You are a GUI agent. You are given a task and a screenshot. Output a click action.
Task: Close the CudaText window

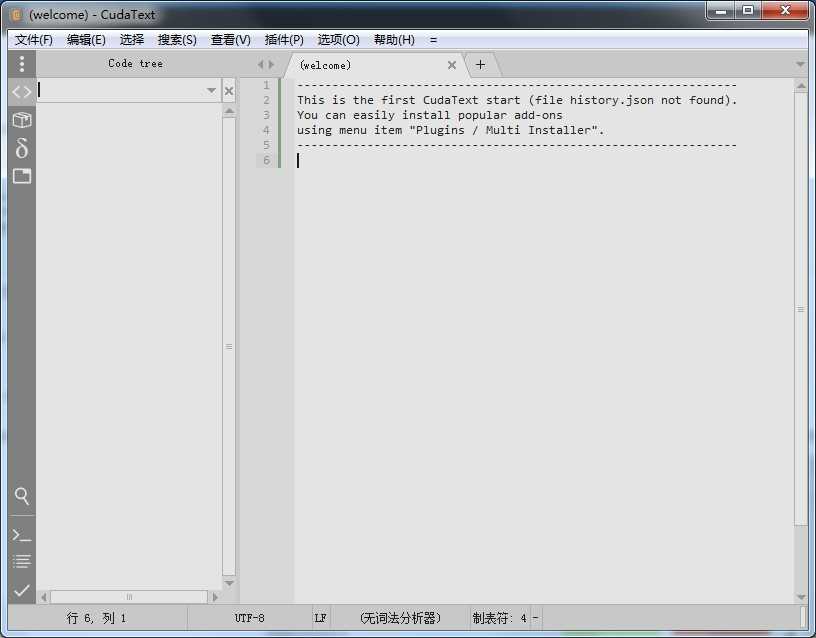pyautogui.click(x=785, y=10)
